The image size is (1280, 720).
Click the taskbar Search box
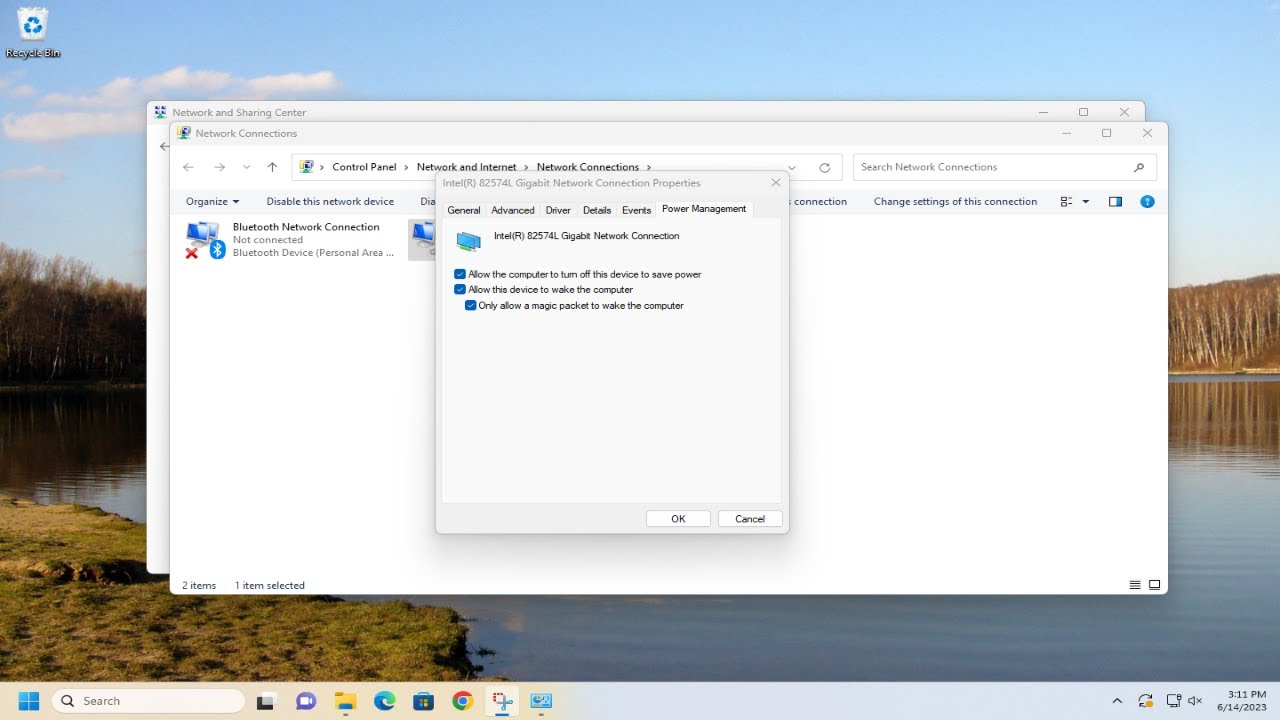pyautogui.click(x=148, y=701)
